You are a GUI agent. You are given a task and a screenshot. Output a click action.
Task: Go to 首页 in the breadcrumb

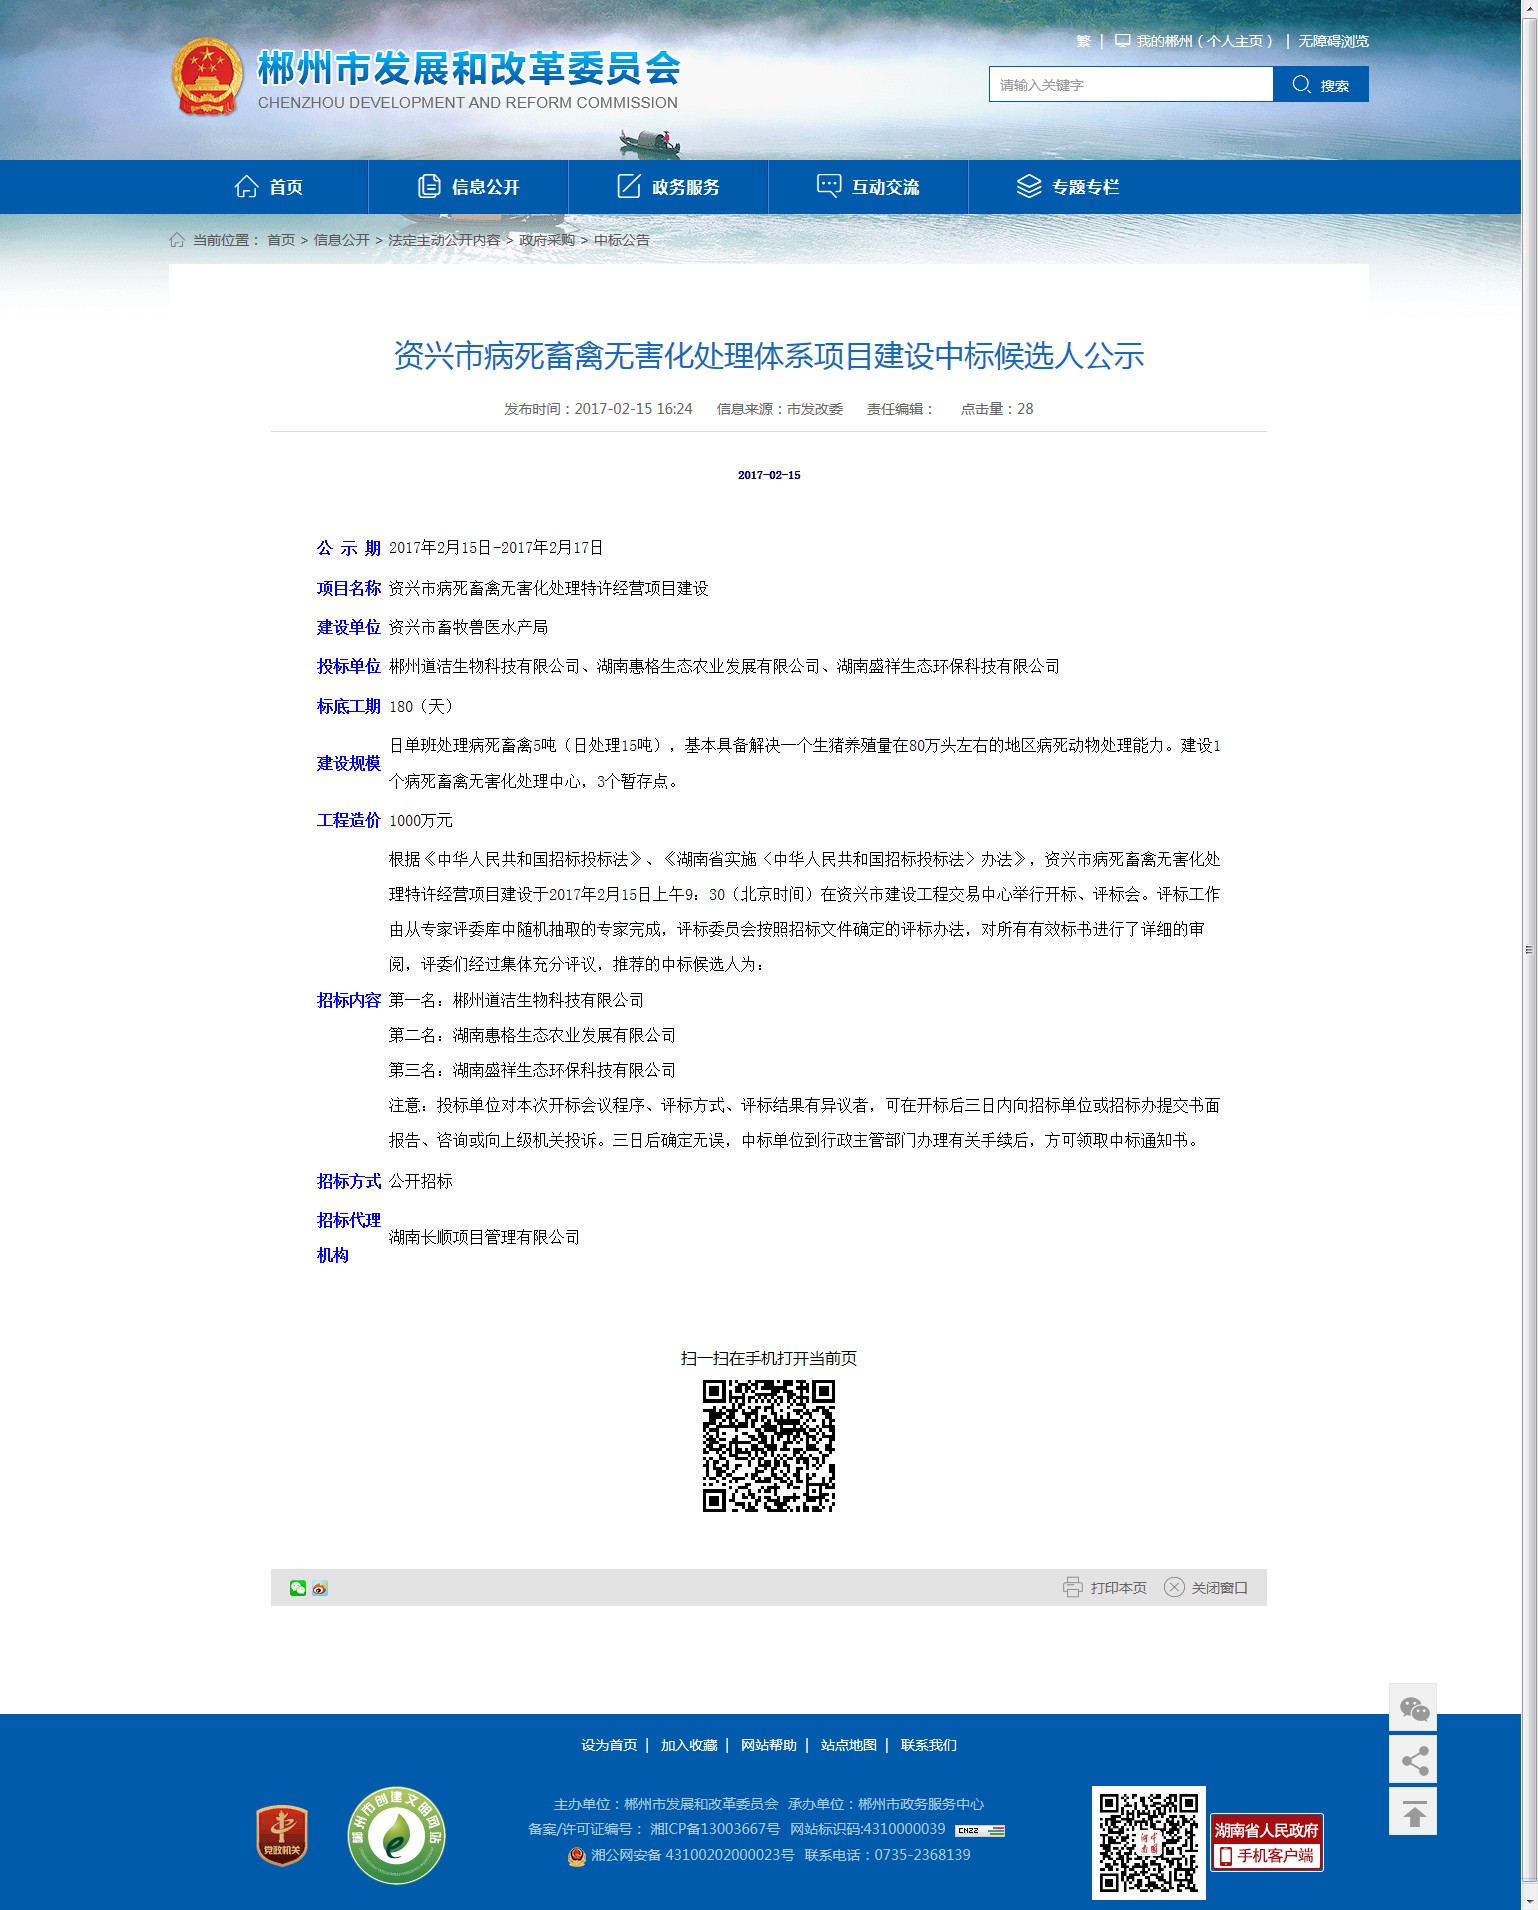pyautogui.click(x=281, y=240)
